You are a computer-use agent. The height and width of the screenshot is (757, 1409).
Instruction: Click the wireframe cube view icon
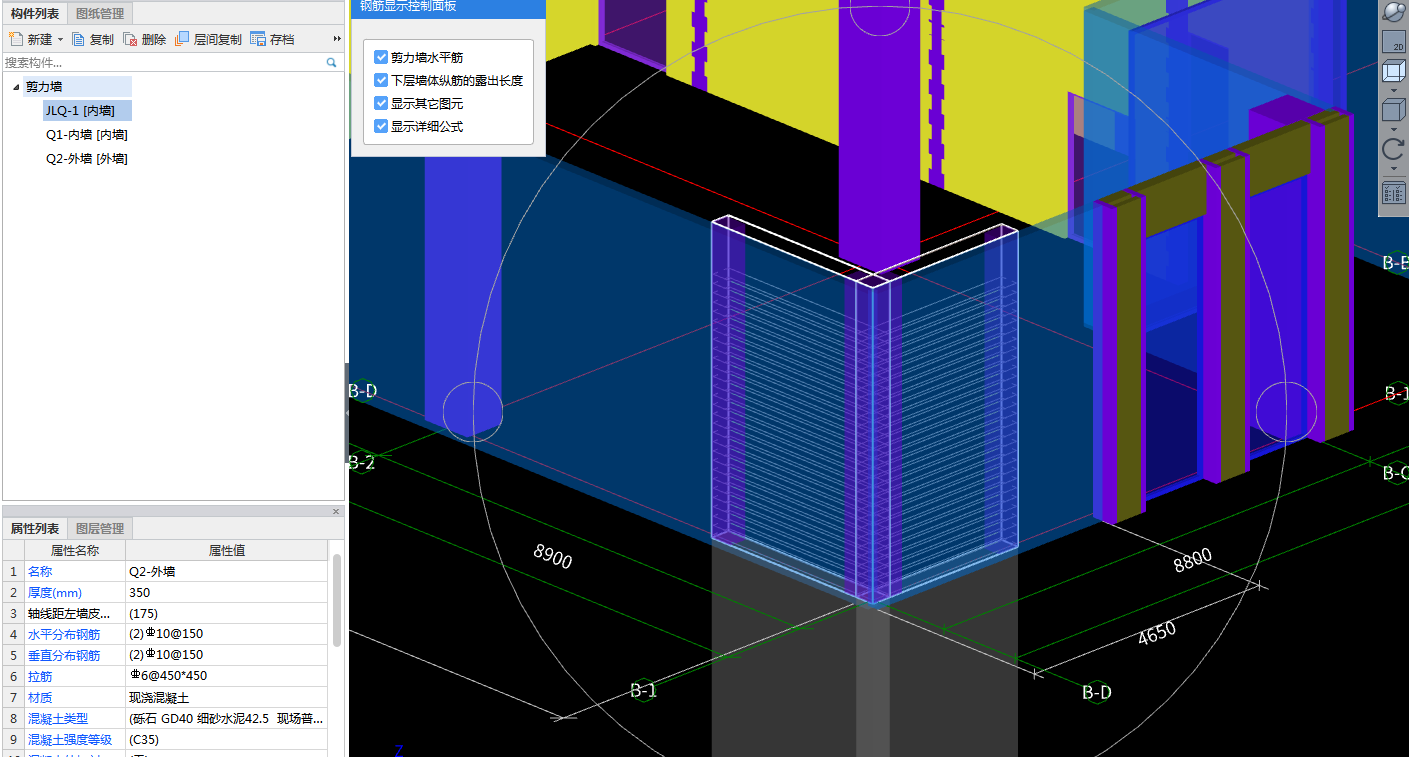click(1393, 72)
